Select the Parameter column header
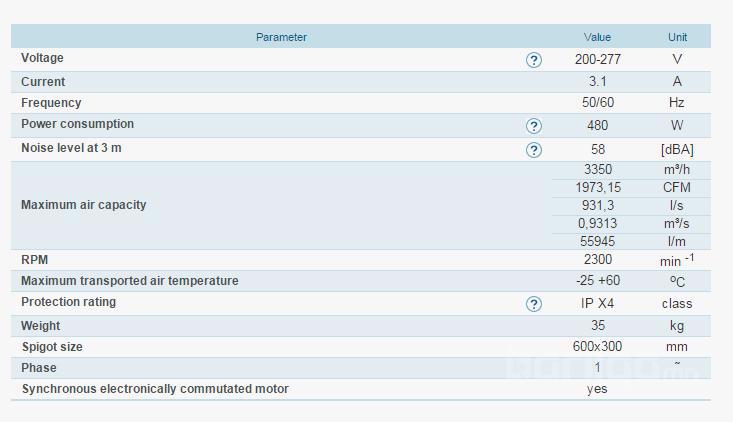 click(281, 37)
